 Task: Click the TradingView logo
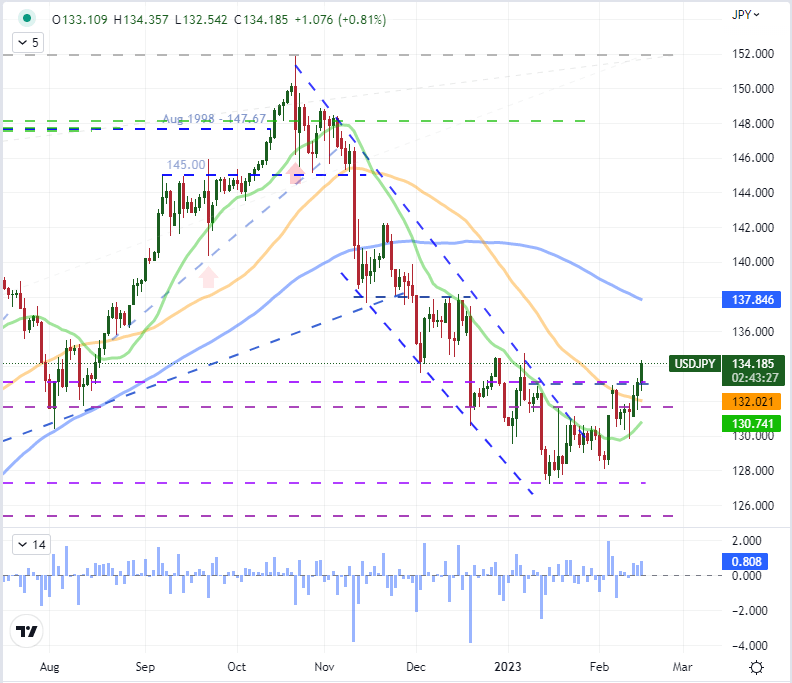tap(26, 631)
